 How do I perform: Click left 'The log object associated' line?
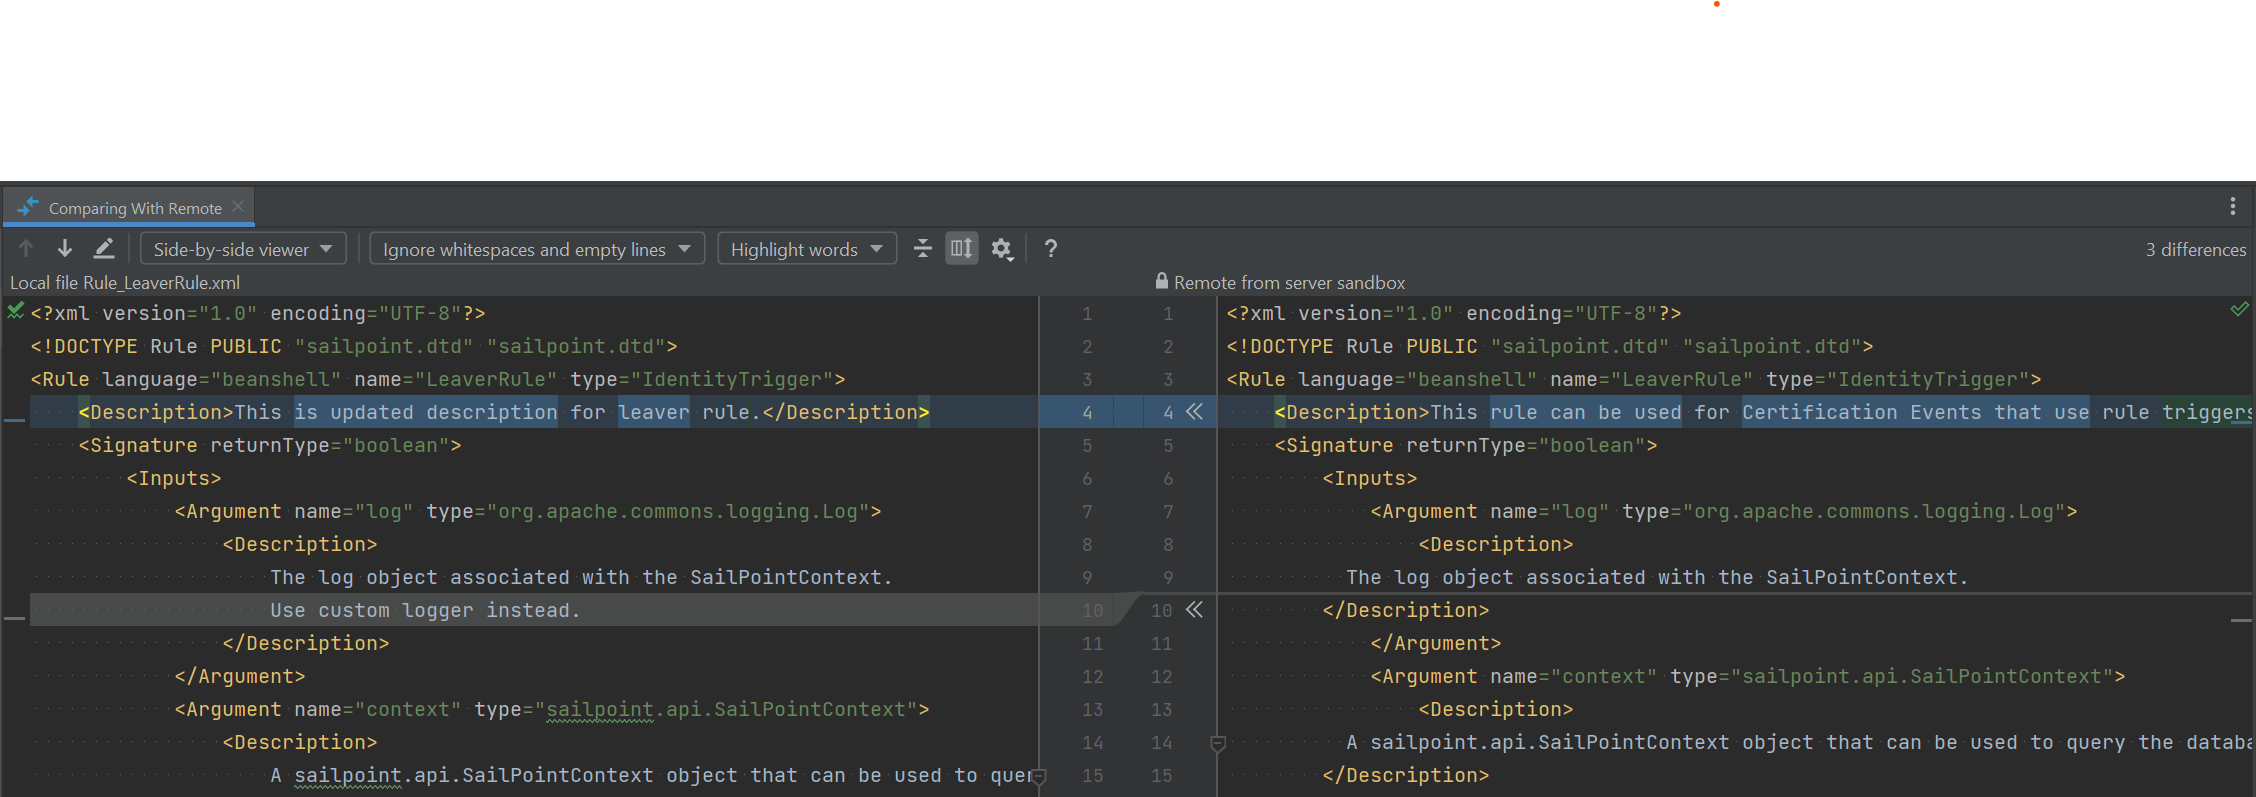coord(581,577)
